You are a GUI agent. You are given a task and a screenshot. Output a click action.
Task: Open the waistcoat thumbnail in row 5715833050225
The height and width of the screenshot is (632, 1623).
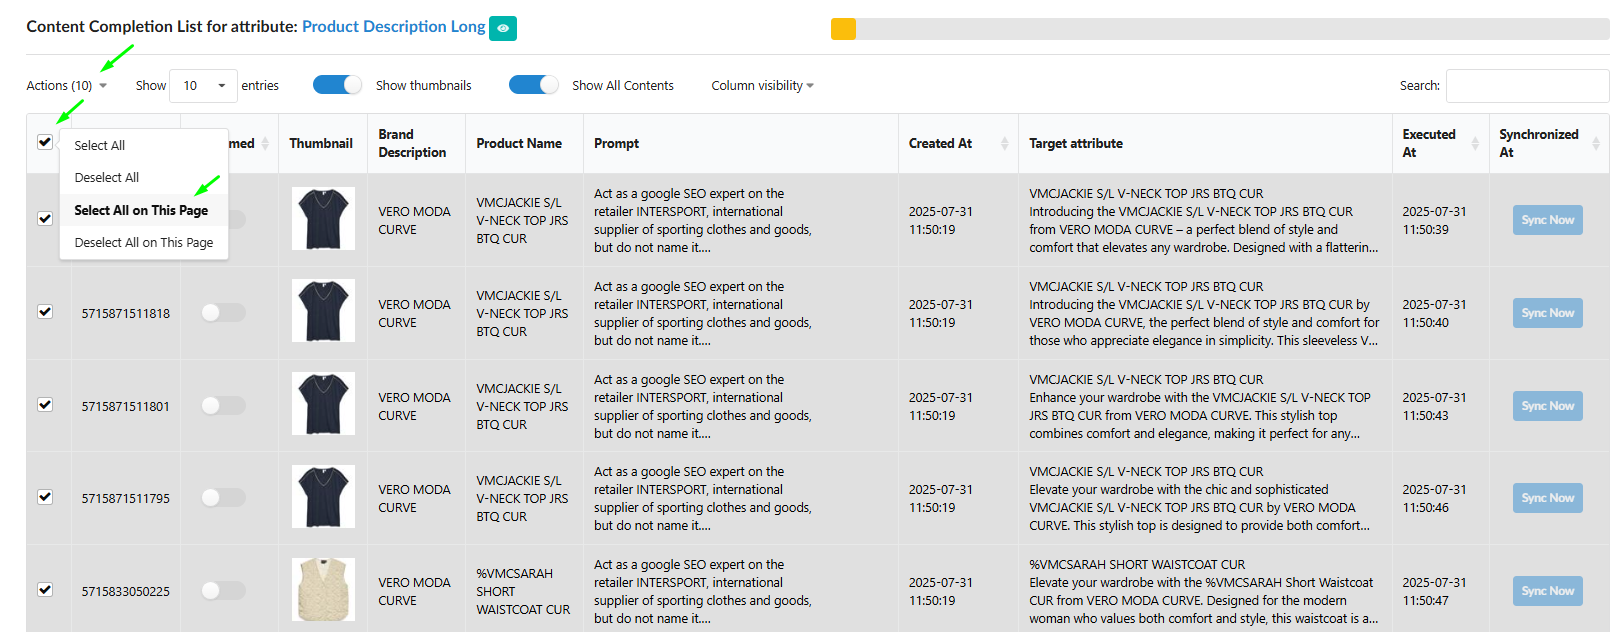[x=323, y=590]
